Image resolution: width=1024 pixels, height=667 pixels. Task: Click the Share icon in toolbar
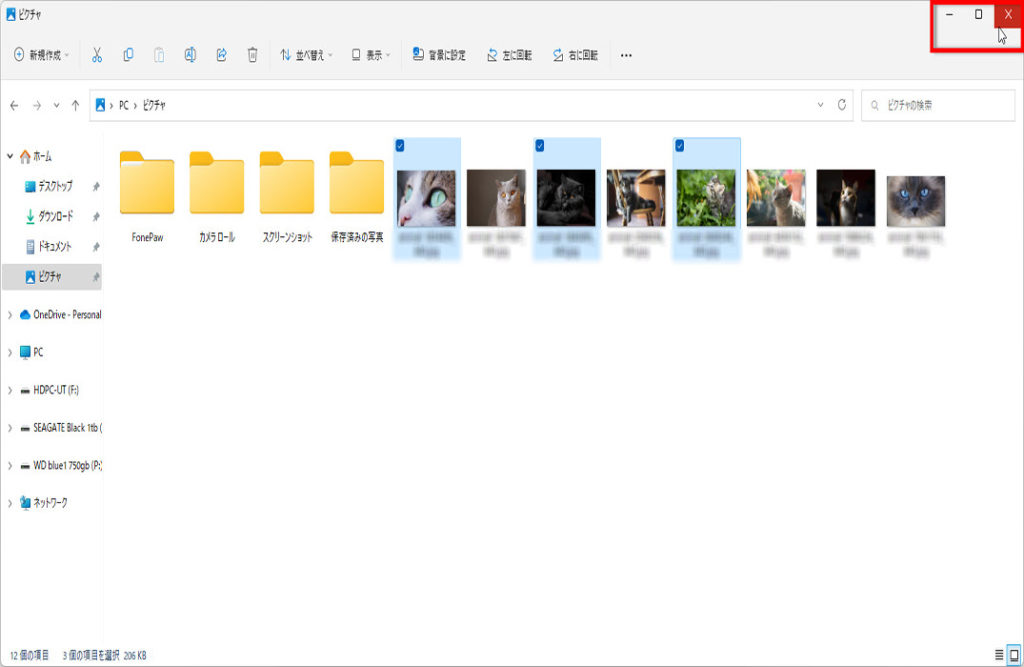coord(221,55)
